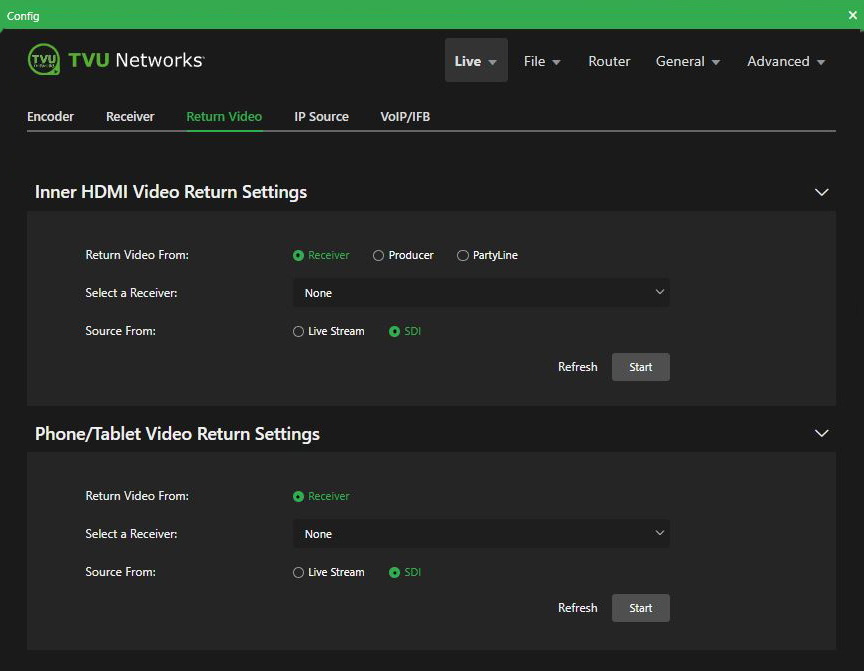This screenshot has height=671, width=864.
Task: Click the TVU Networks logo
Action: [x=115, y=59]
